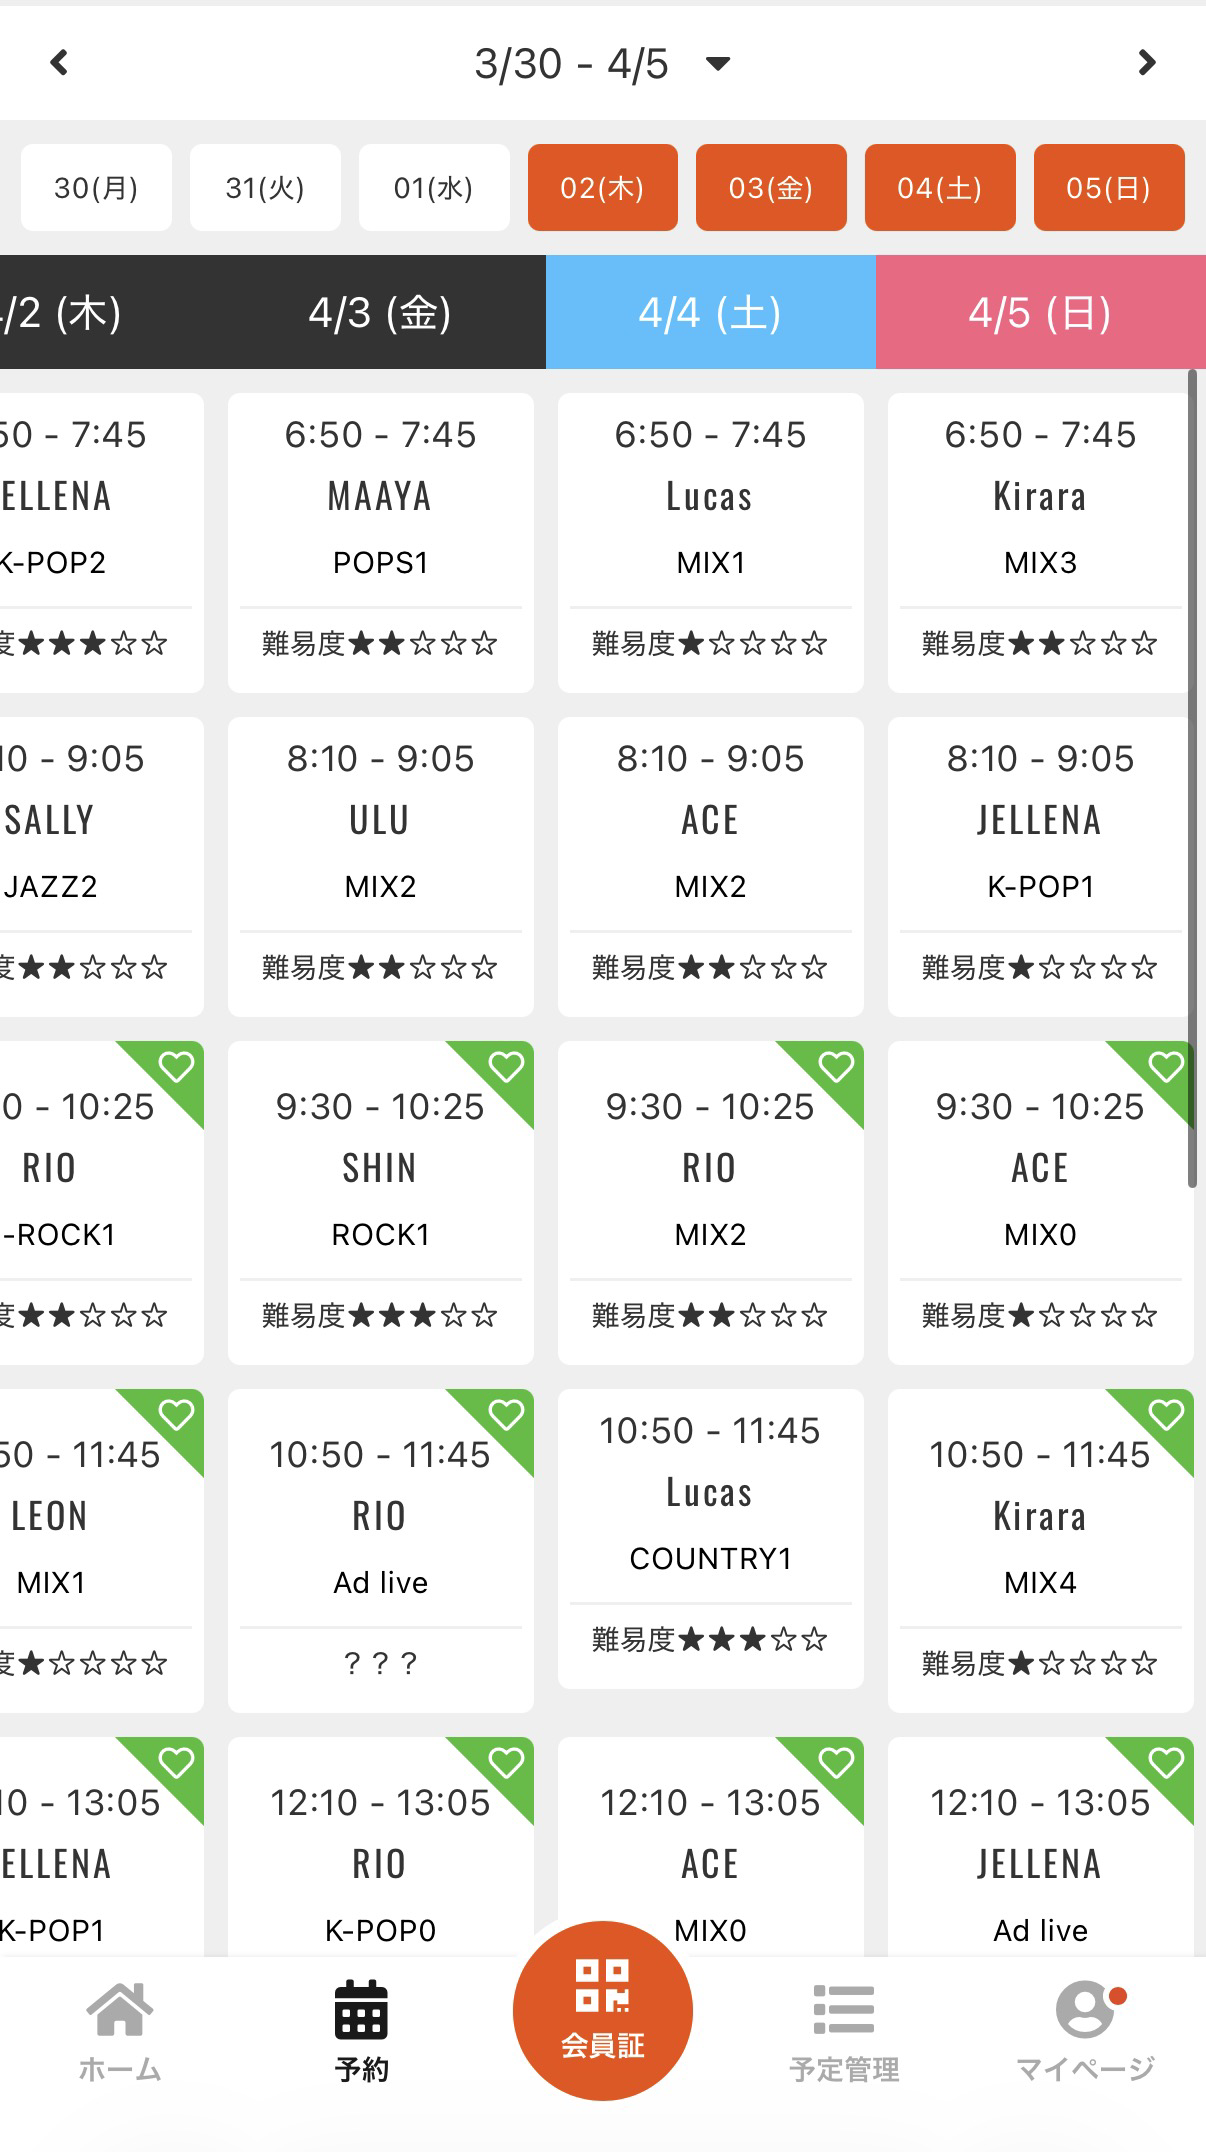Select the 03(金) day tab

click(771, 188)
